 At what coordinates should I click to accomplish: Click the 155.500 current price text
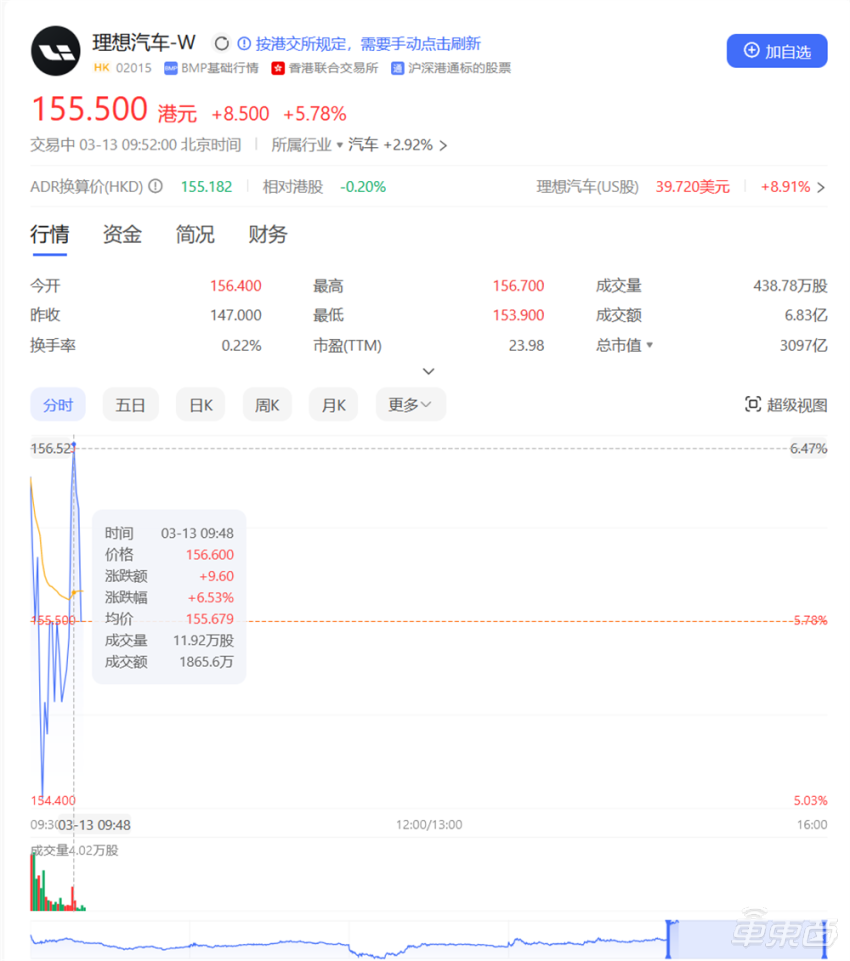point(89,109)
